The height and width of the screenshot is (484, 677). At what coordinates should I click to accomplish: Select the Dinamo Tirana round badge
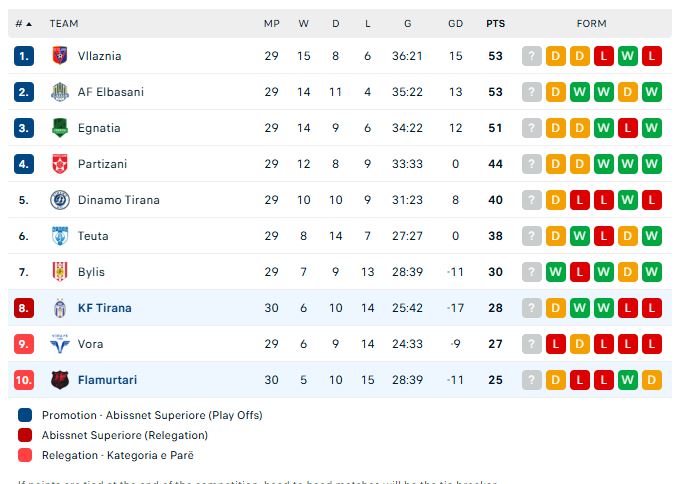(60, 200)
